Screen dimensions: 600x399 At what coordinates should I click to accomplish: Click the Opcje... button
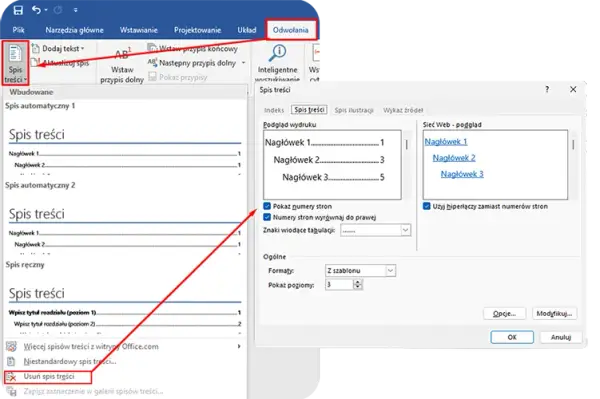tap(504, 314)
